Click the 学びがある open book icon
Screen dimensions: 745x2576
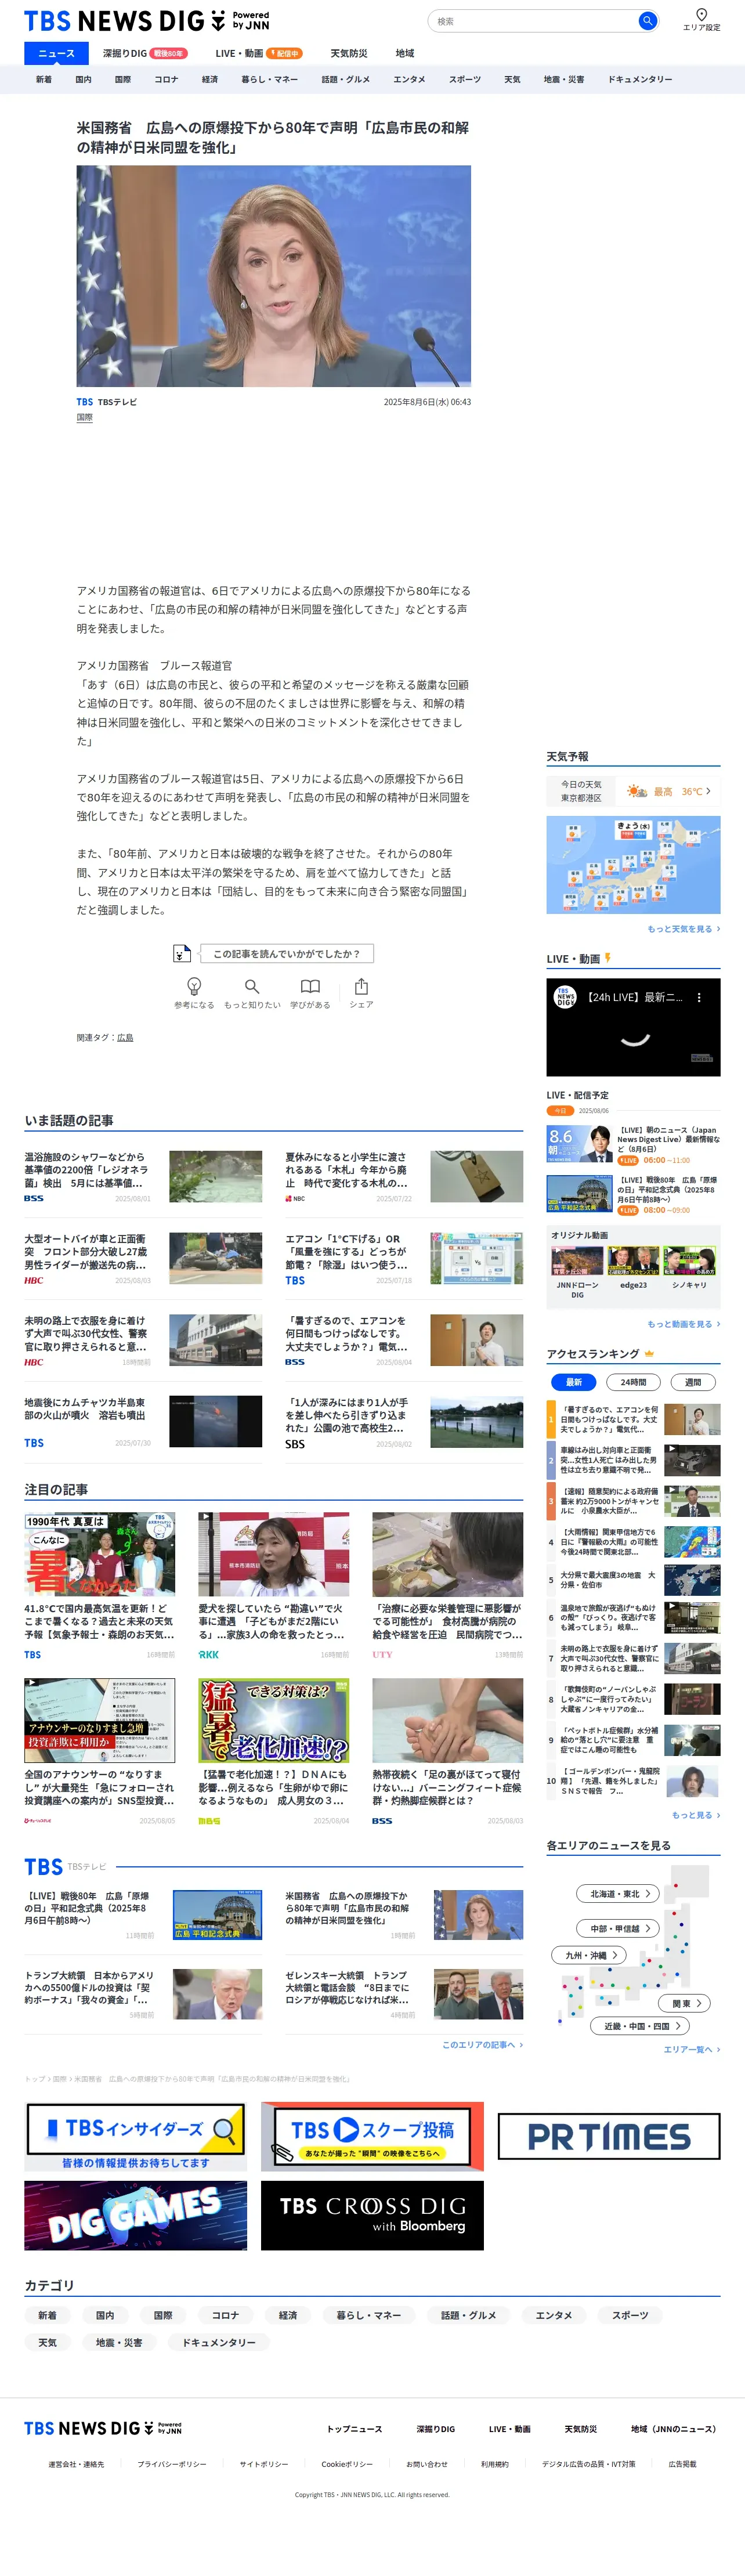tap(310, 986)
